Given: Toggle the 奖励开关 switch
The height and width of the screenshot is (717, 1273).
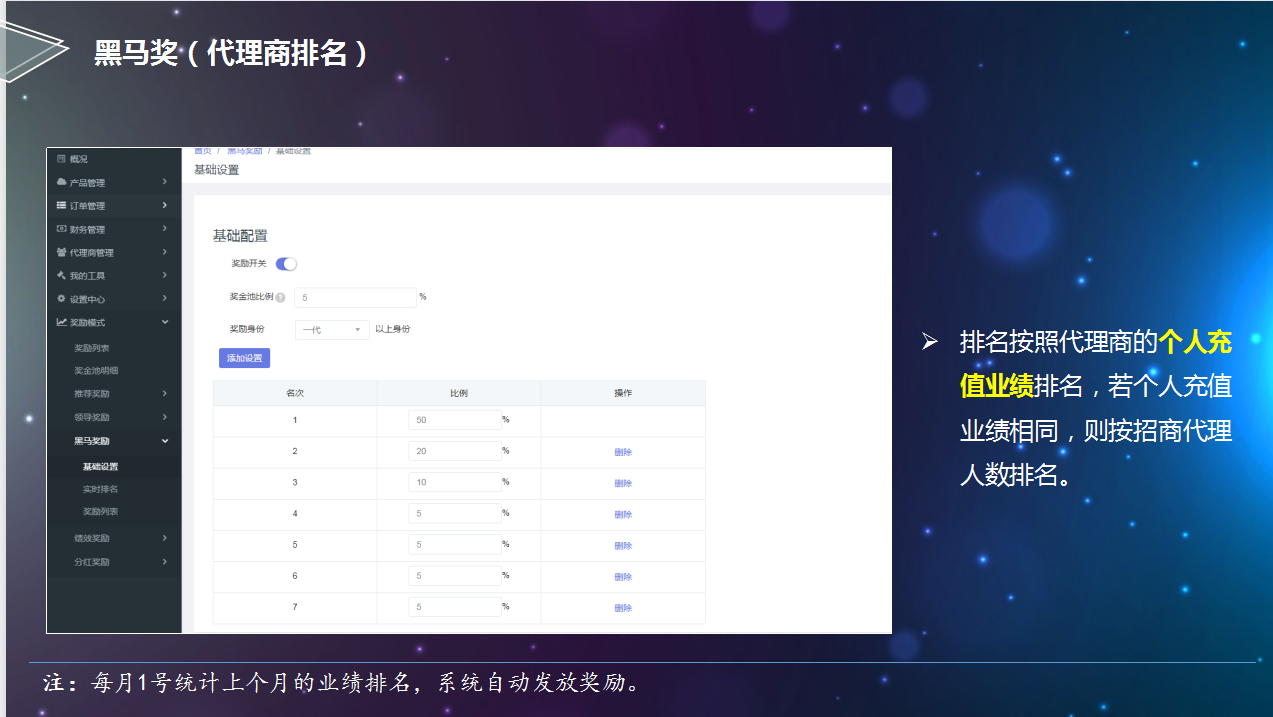Looking at the screenshot, I should (x=287, y=264).
